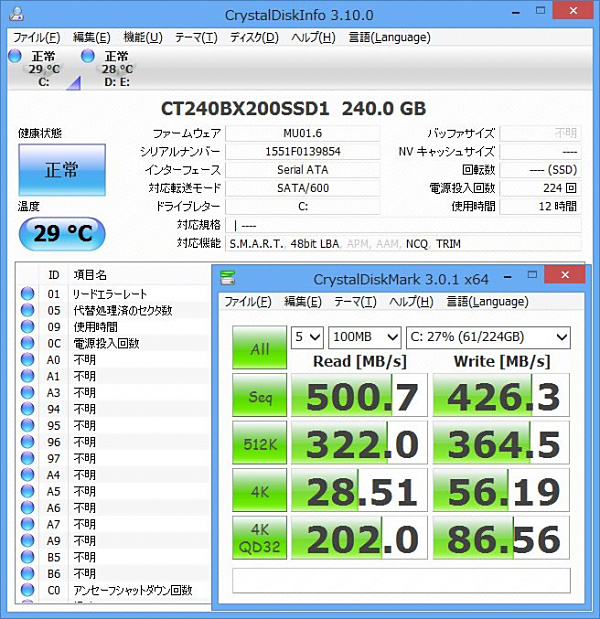
Task: Click the 使用時間 value 12 時間
Action: click(x=540, y=206)
